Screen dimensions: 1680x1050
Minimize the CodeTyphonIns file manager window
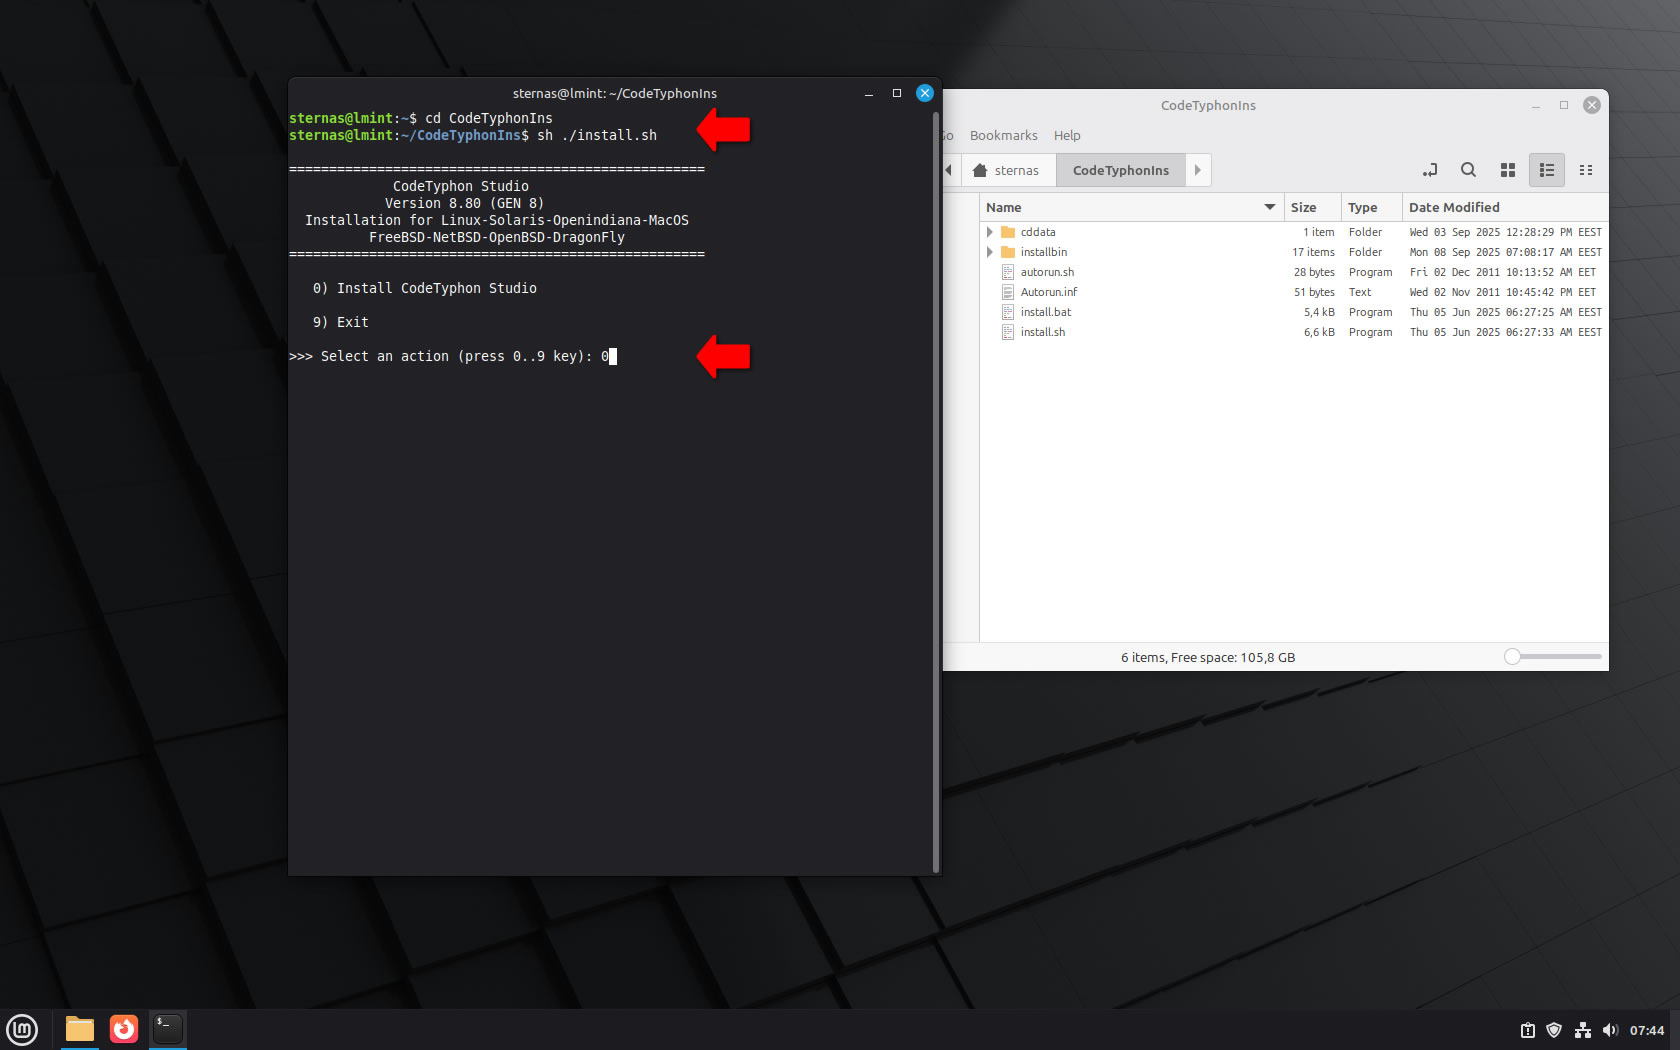[1536, 105]
